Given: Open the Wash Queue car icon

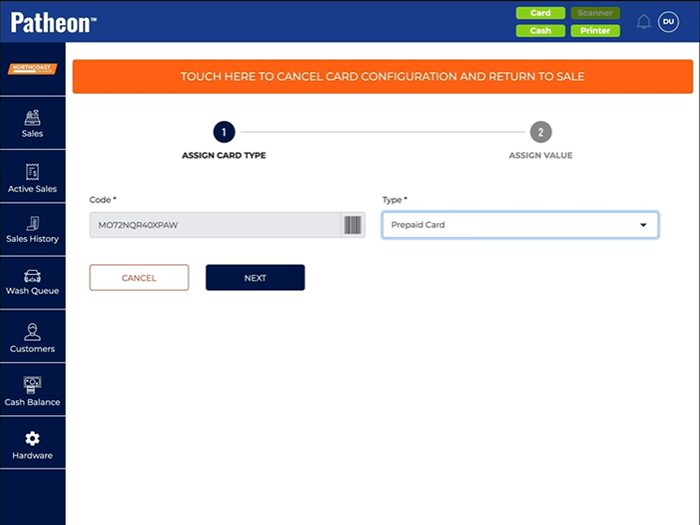Looking at the screenshot, I should click(32, 275).
